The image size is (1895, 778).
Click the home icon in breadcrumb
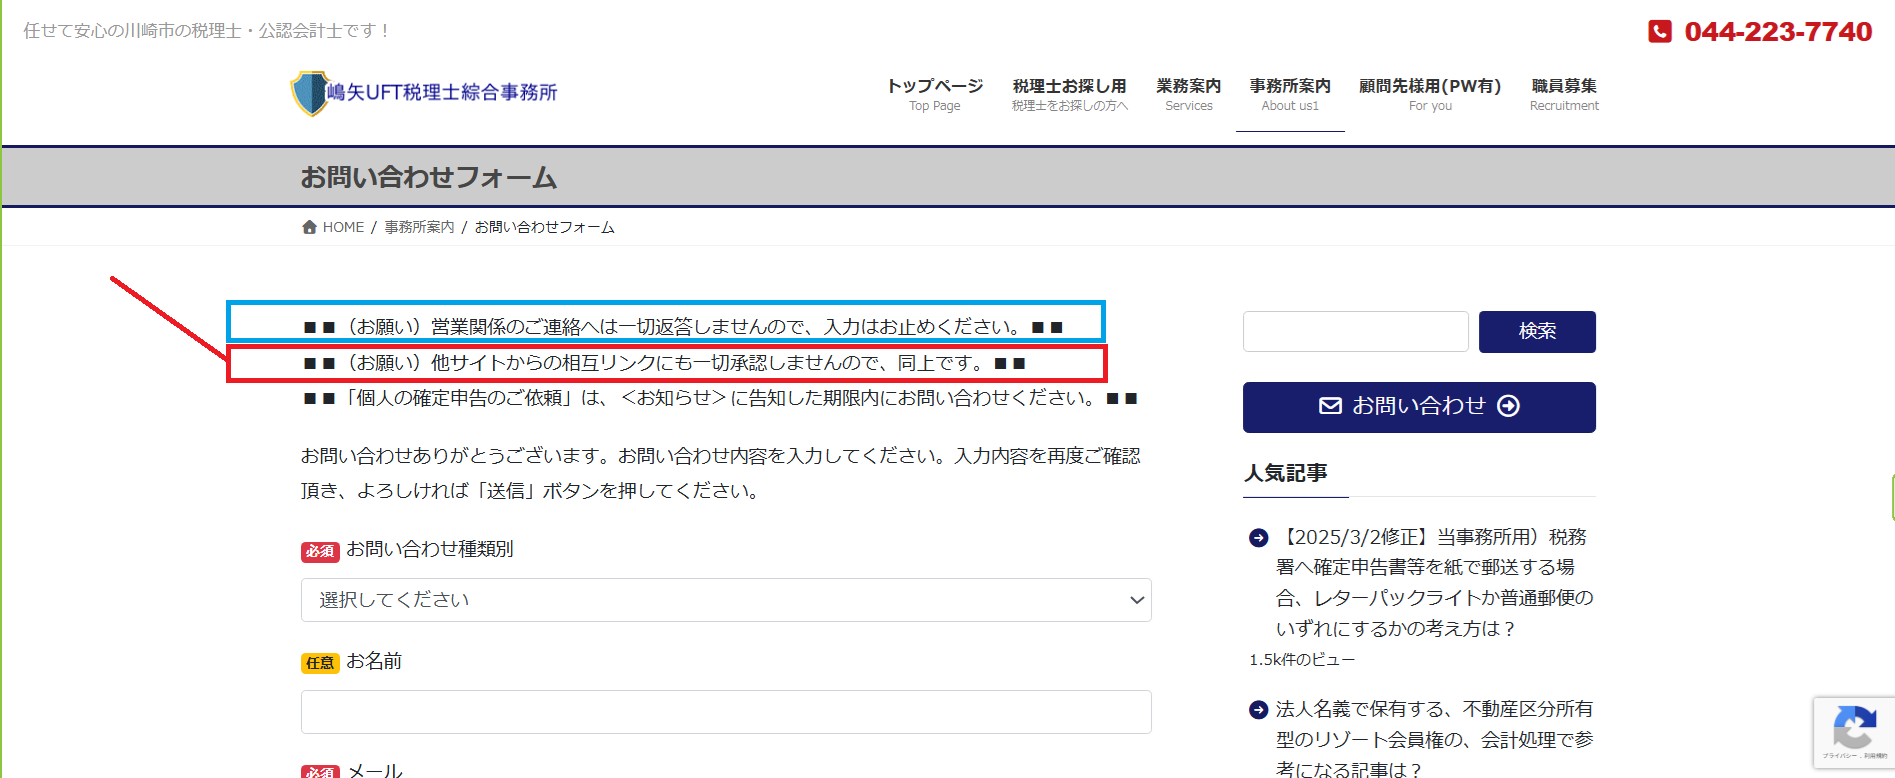[x=309, y=227]
